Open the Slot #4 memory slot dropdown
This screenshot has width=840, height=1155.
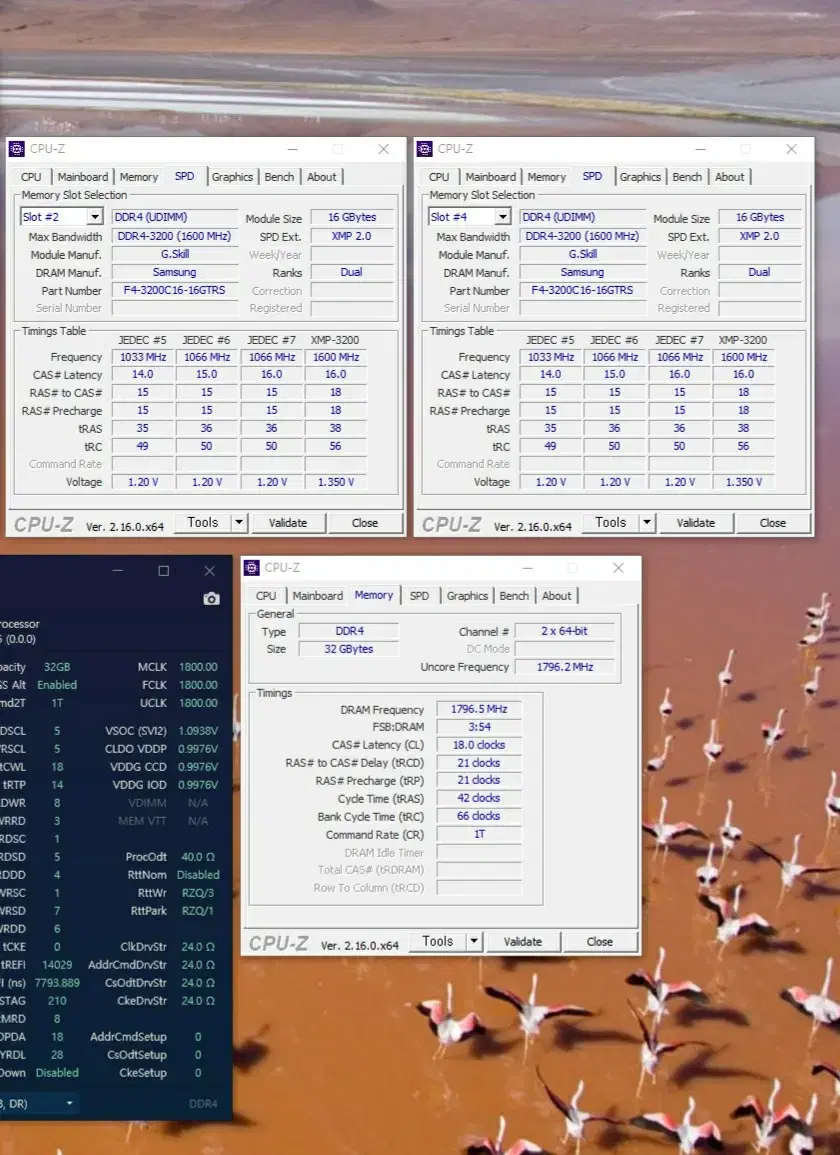click(503, 217)
